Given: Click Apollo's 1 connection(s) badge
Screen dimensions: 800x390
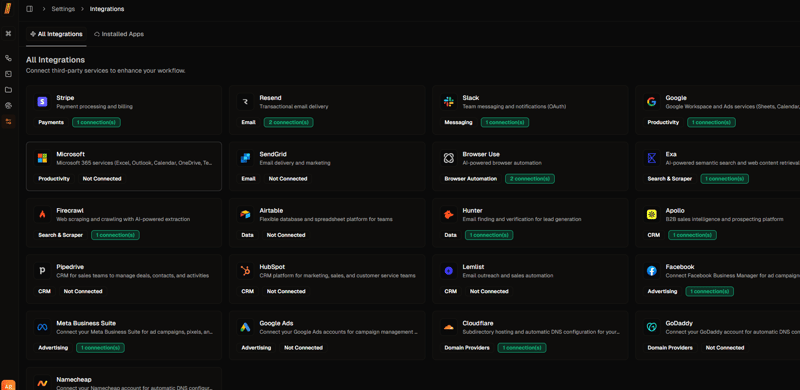Looking at the screenshot, I should pos(692,235).
